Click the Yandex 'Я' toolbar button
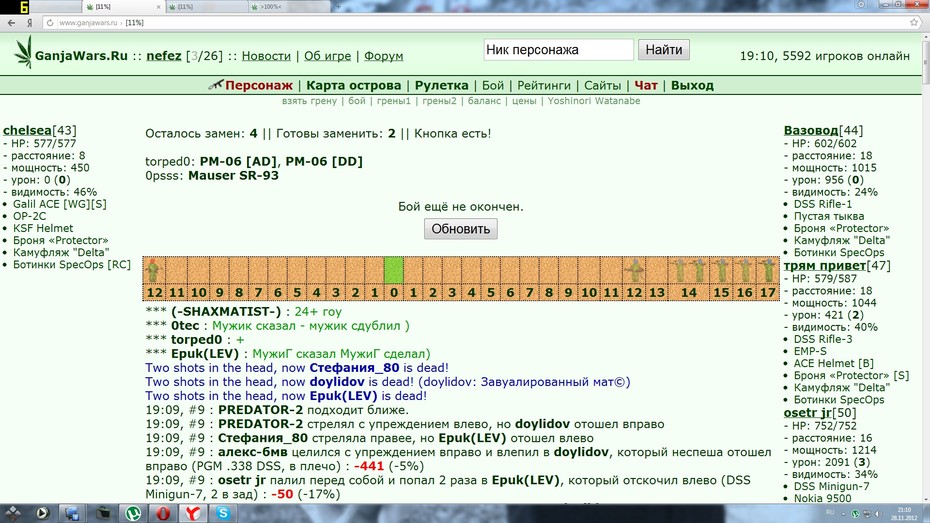Viewport: 930px width, 523px height. click(x=29, y=23)
